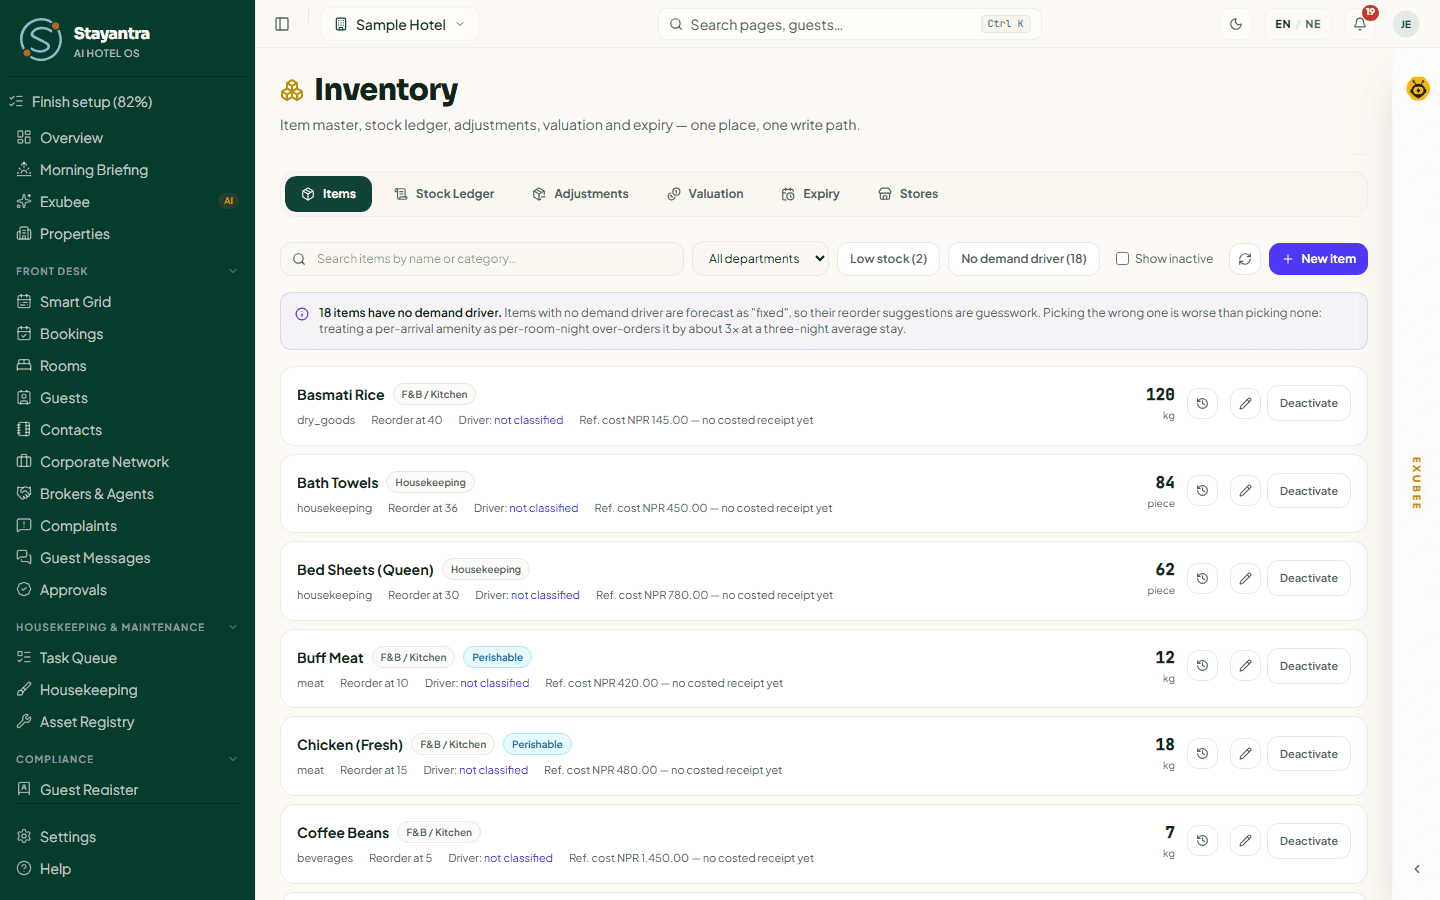Switch language with the EN / NE toggle

coord(1298,24)
